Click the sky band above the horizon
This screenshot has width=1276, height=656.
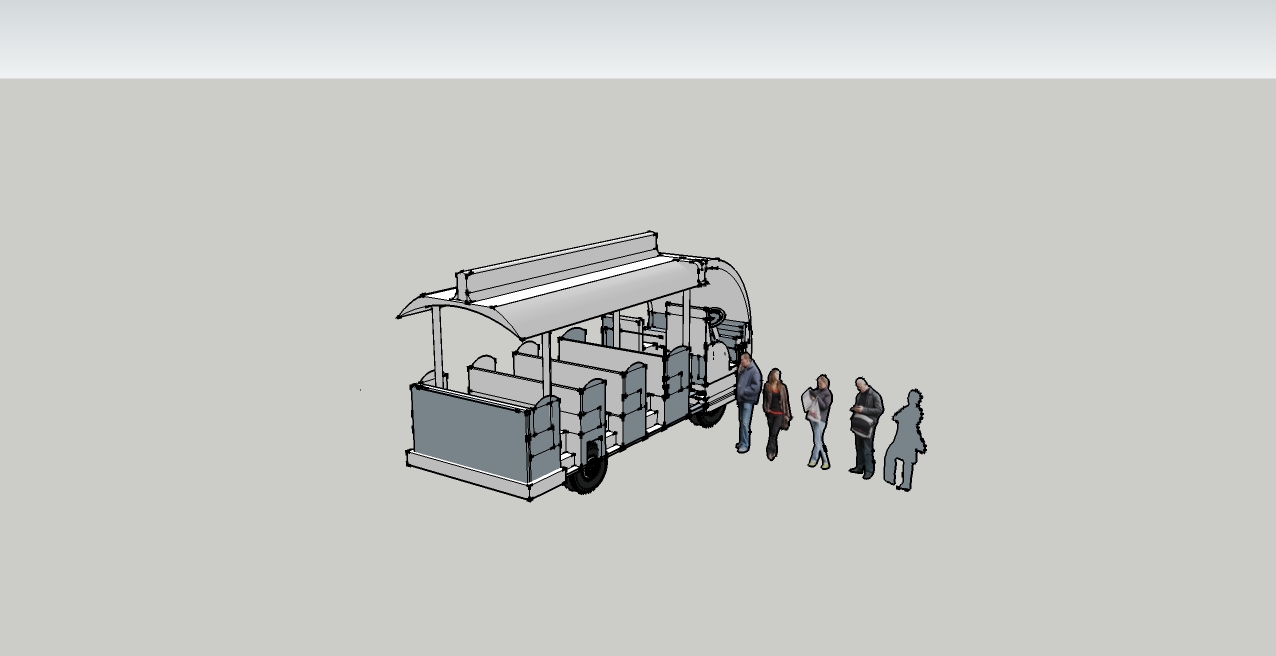coord(638,38)
